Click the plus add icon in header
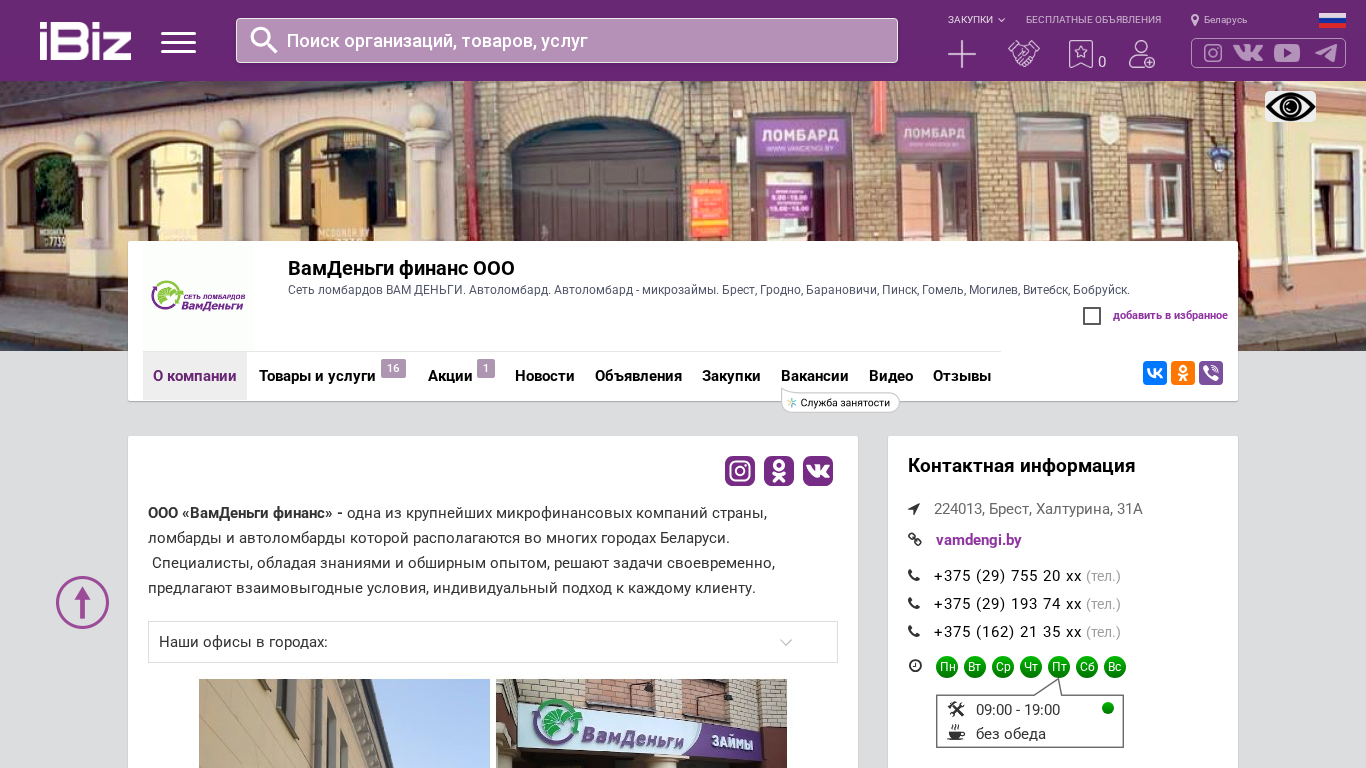1366x768 pixels. coord(961,54)
